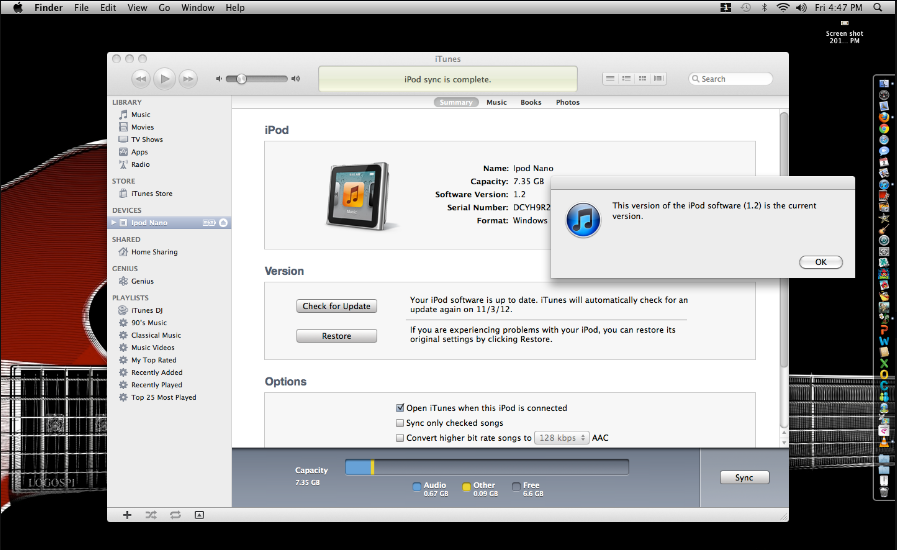The width and height of the screenshot is (897, 550).
Task: Open the Music Videos playlist
Action: 153,347
